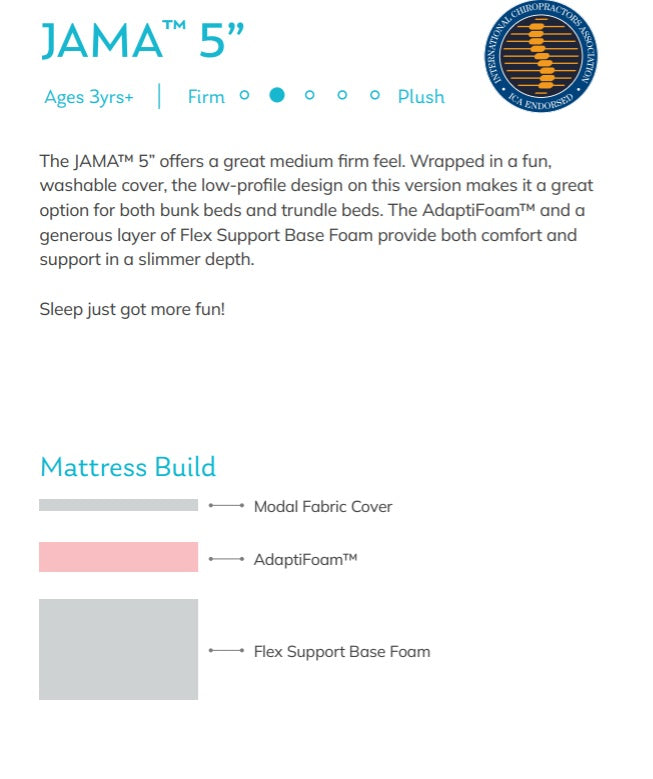Click the Mattress Build heading
The height and width of the screenshot is (779, 653).
127,467
